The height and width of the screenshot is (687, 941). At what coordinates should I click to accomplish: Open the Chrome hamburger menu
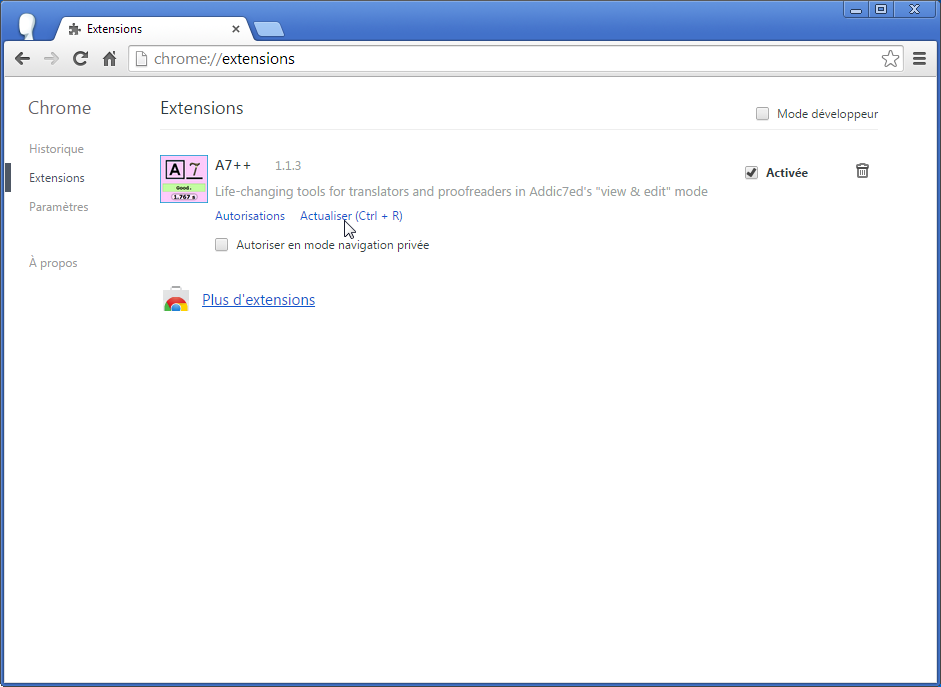click(920, 59)
